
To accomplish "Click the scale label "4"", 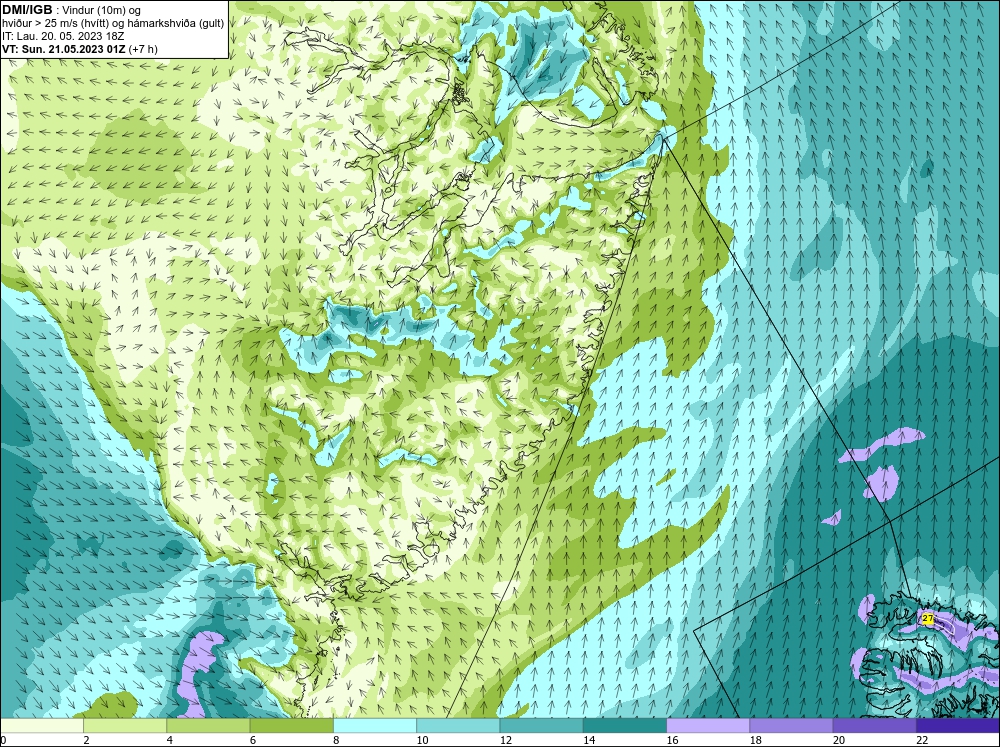I will (x=170, y=740).
